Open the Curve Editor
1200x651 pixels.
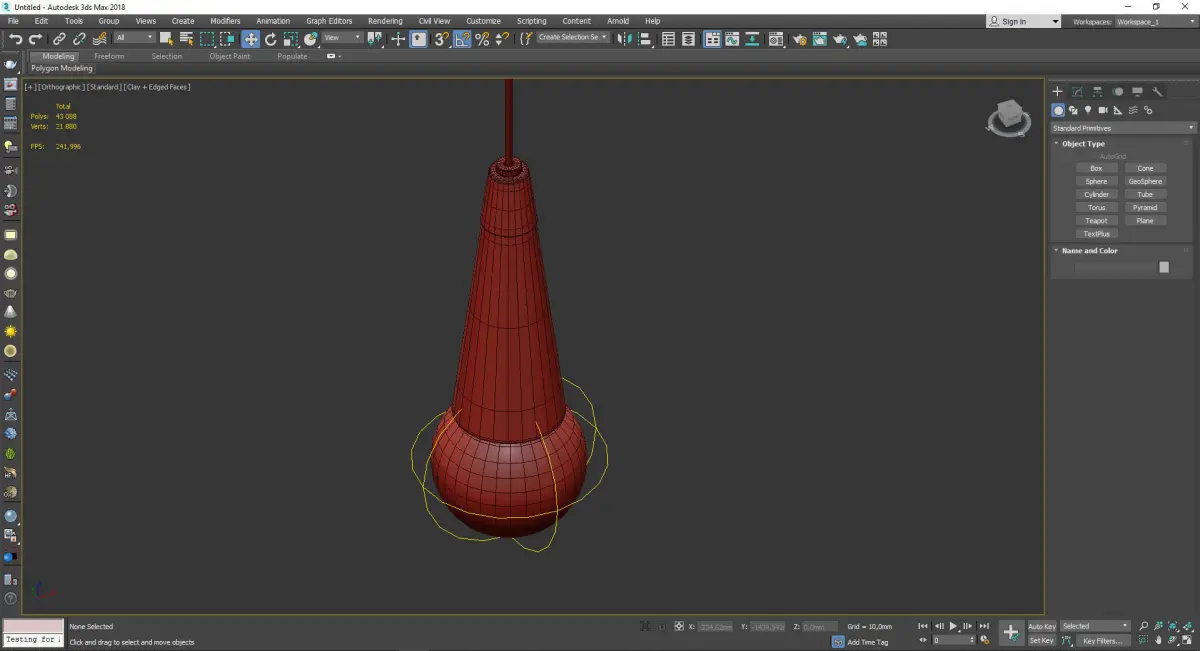pos(733,39)
